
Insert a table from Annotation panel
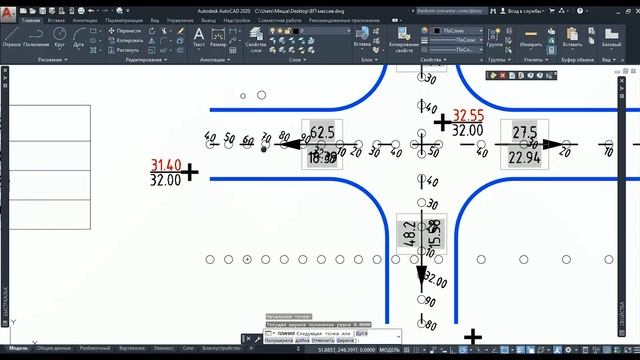233,50
